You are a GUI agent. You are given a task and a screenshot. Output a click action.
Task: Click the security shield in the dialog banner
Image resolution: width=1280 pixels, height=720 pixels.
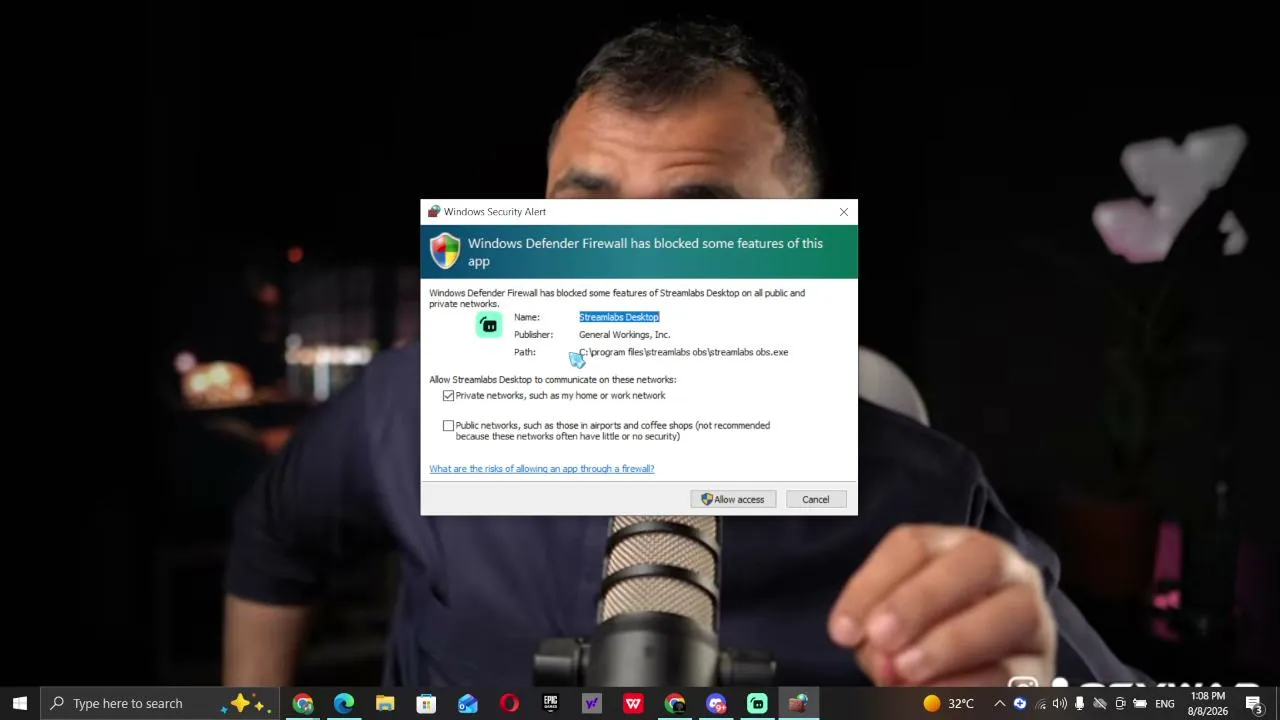tap(445, 251)
